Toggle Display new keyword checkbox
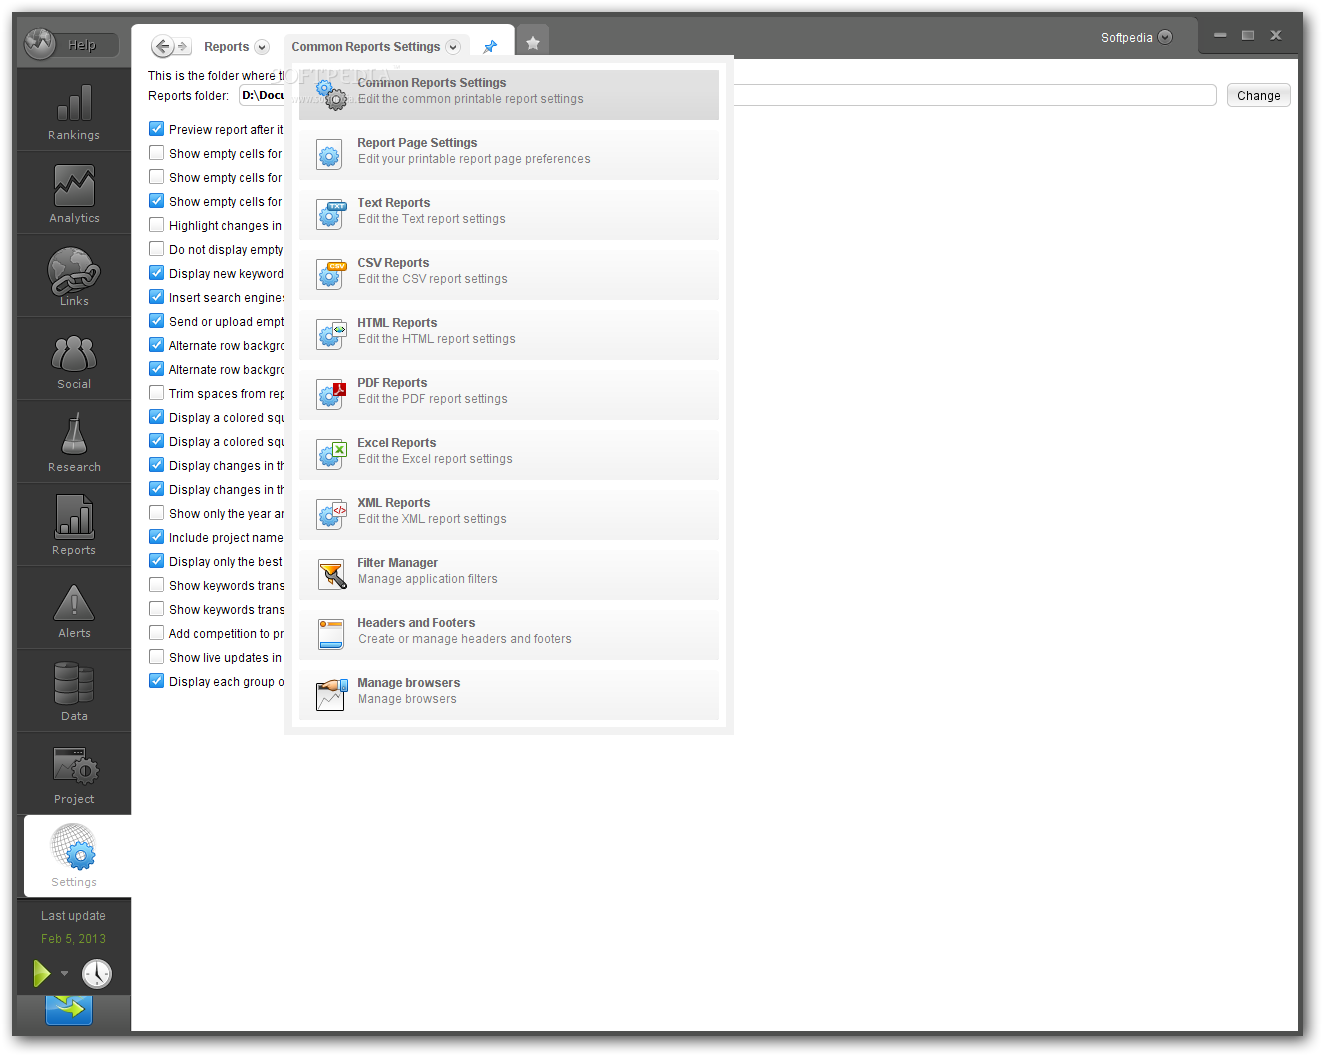The height and width of the screenshot is (1056, 1323). 157,273
